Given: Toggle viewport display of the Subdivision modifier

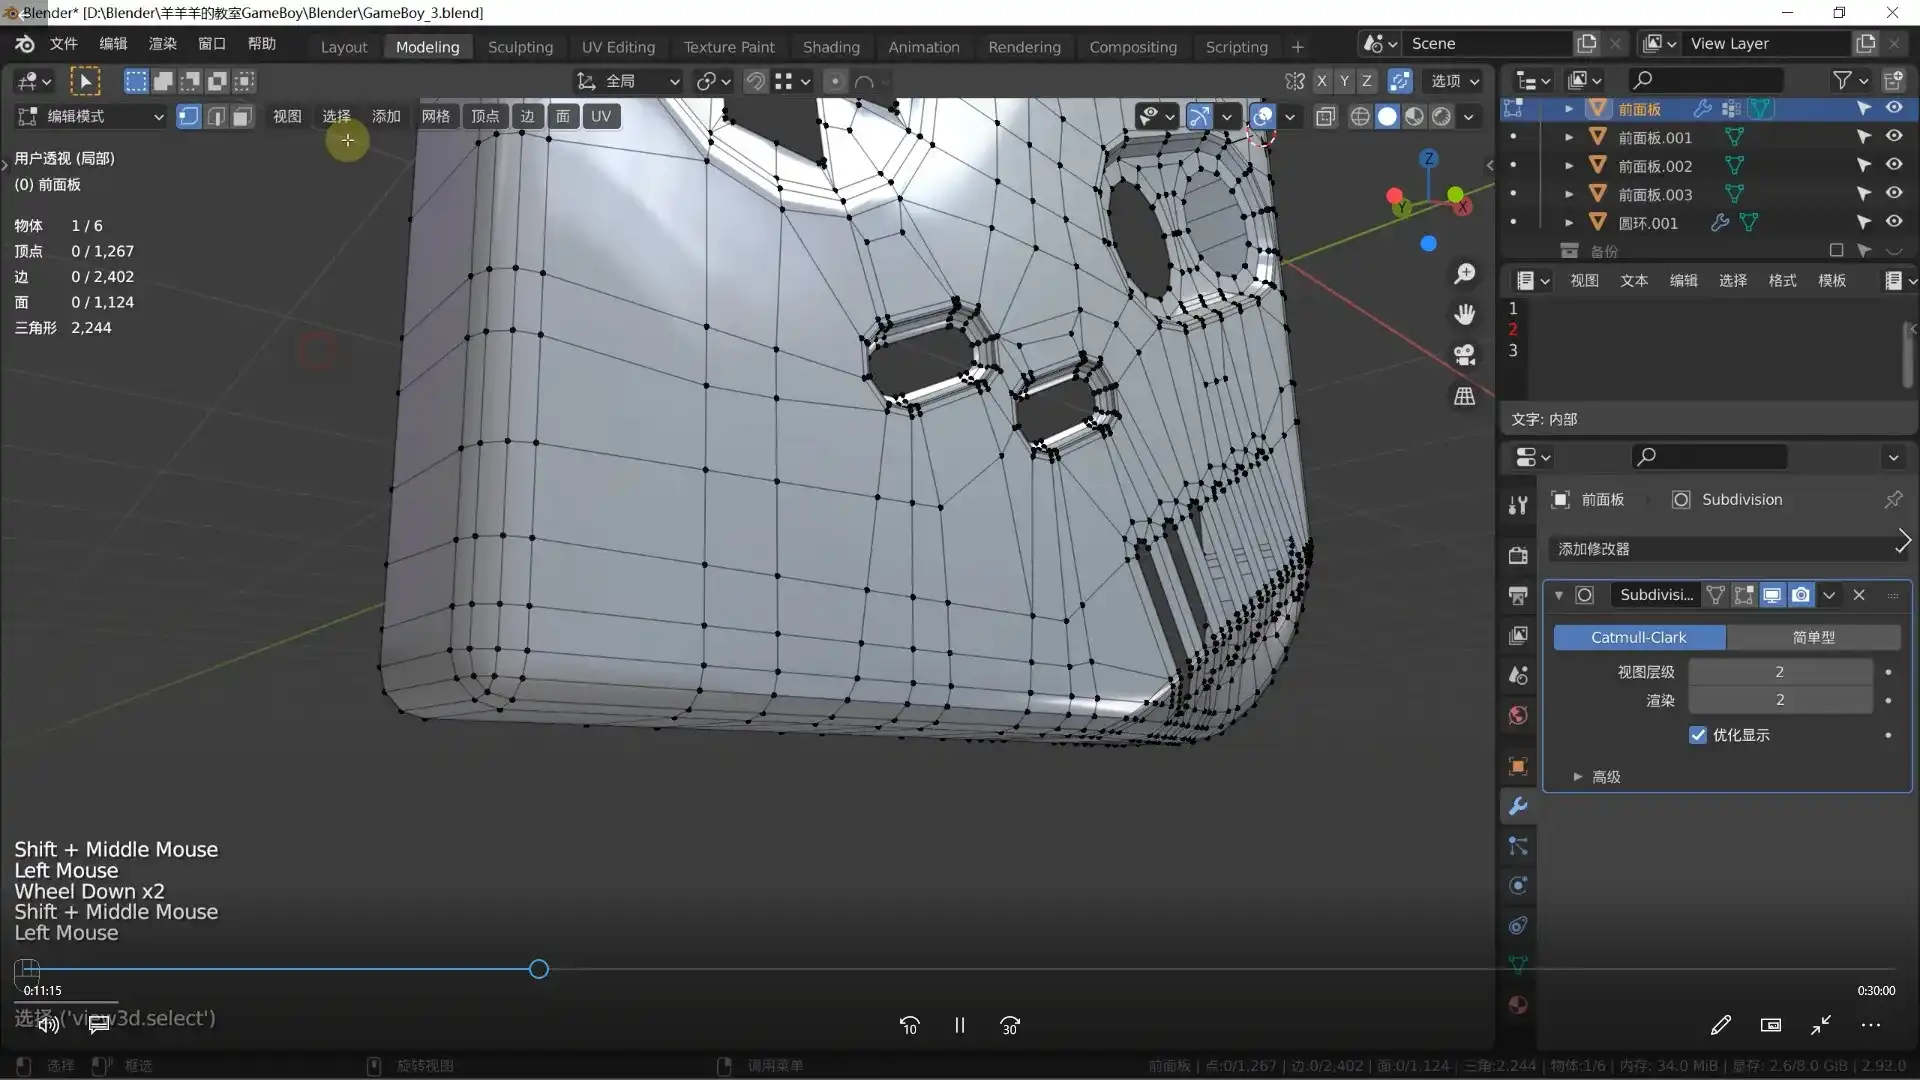Looking at the screenshot, I should [1772, 594].
